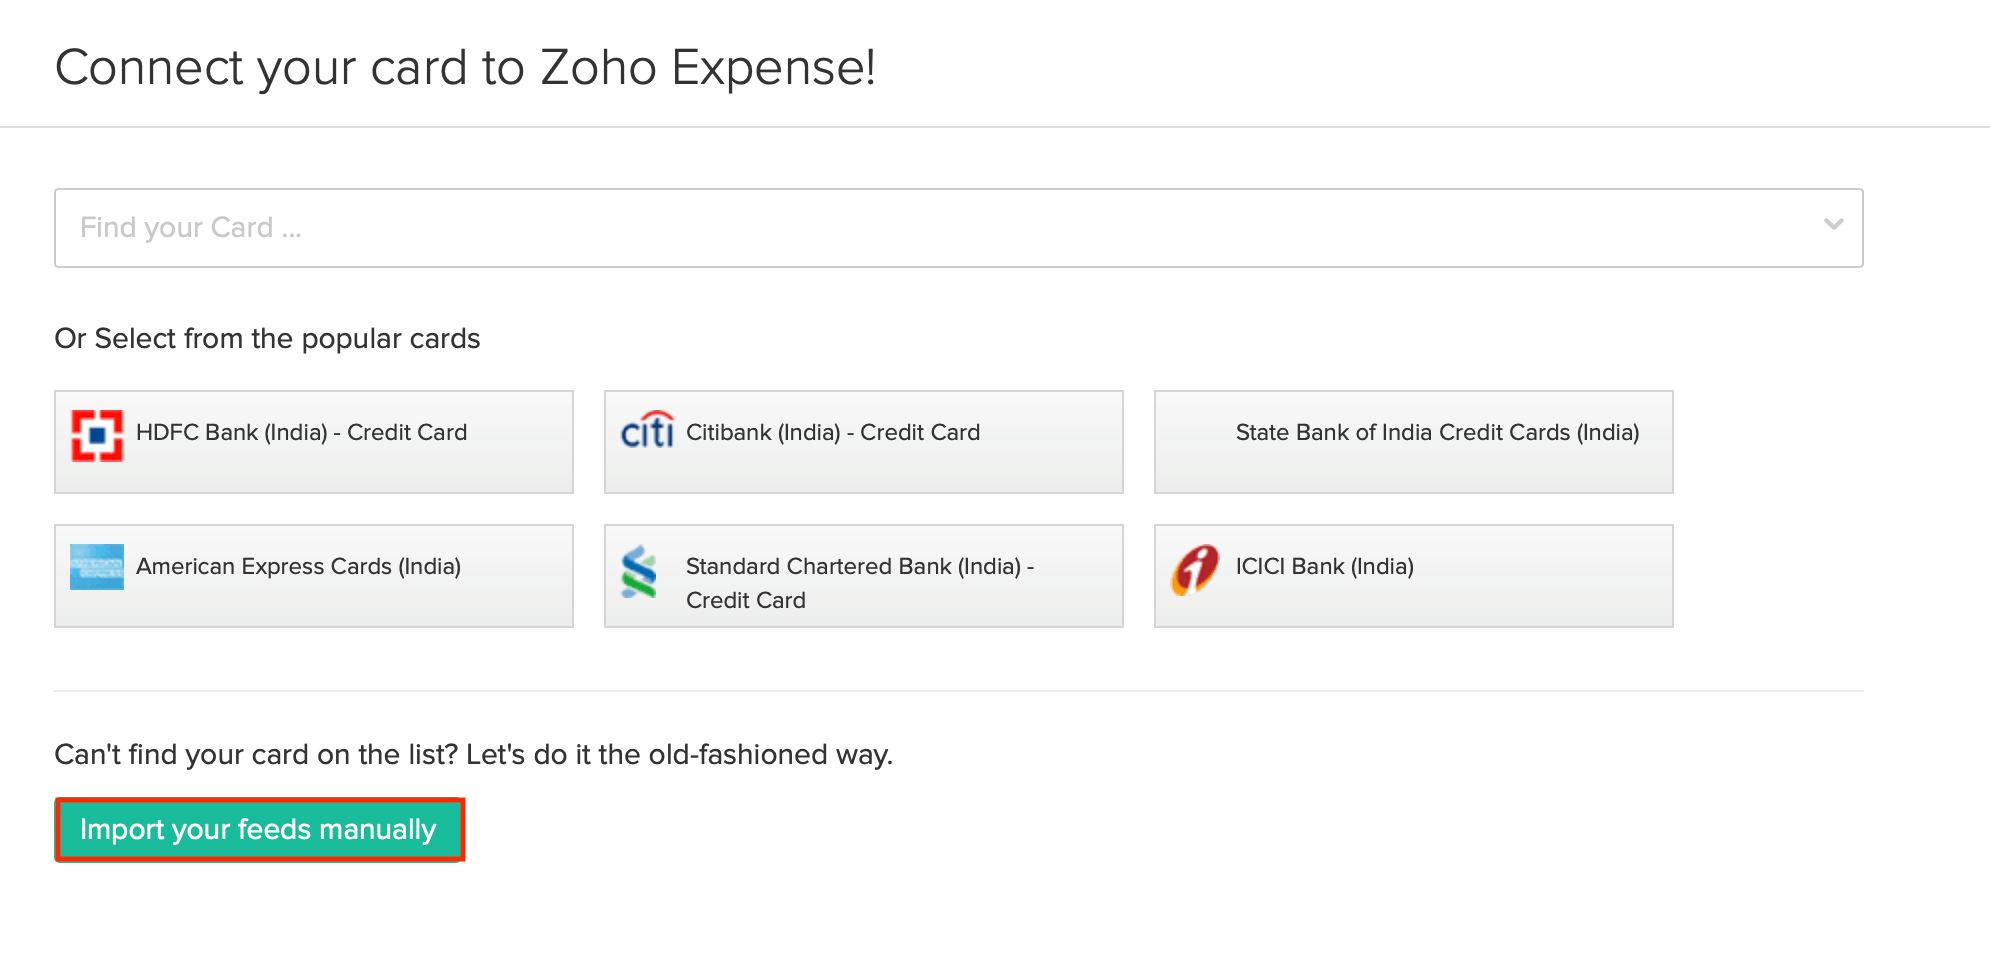Click the header divider below the page title
Image resolution: width=1990 pixels, height=968 pixels.
(x=994, y=127)
